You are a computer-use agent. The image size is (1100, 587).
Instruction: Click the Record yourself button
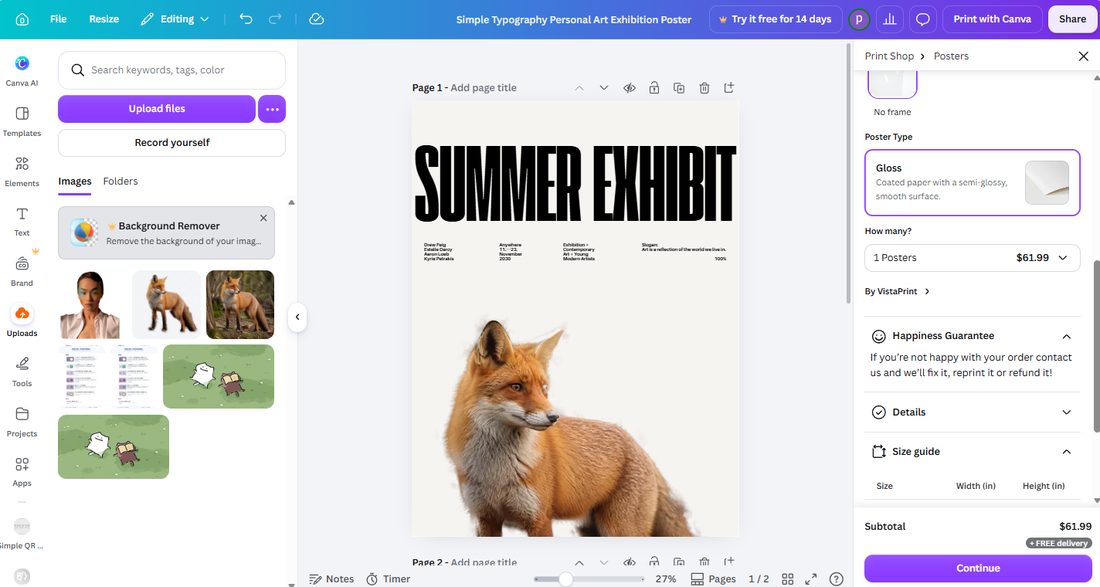[172, 142]
